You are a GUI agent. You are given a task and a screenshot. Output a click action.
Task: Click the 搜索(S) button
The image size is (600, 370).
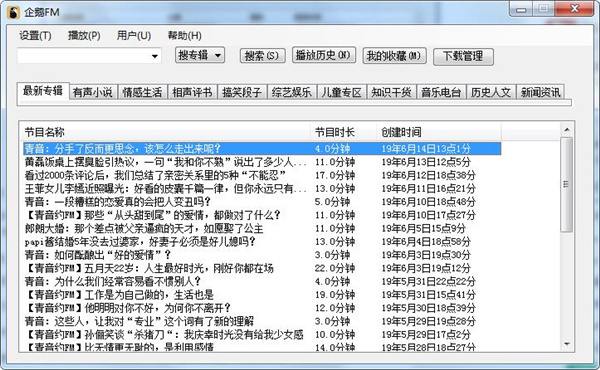pos(262,56)
